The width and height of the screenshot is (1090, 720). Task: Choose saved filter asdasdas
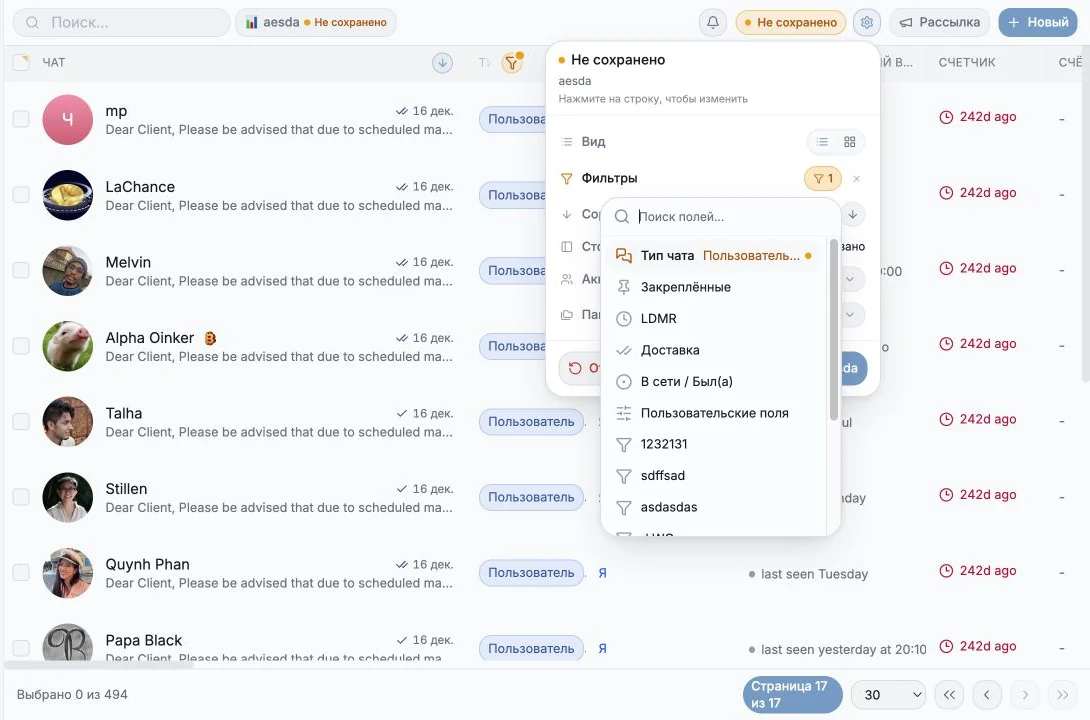tap(714, 507)
